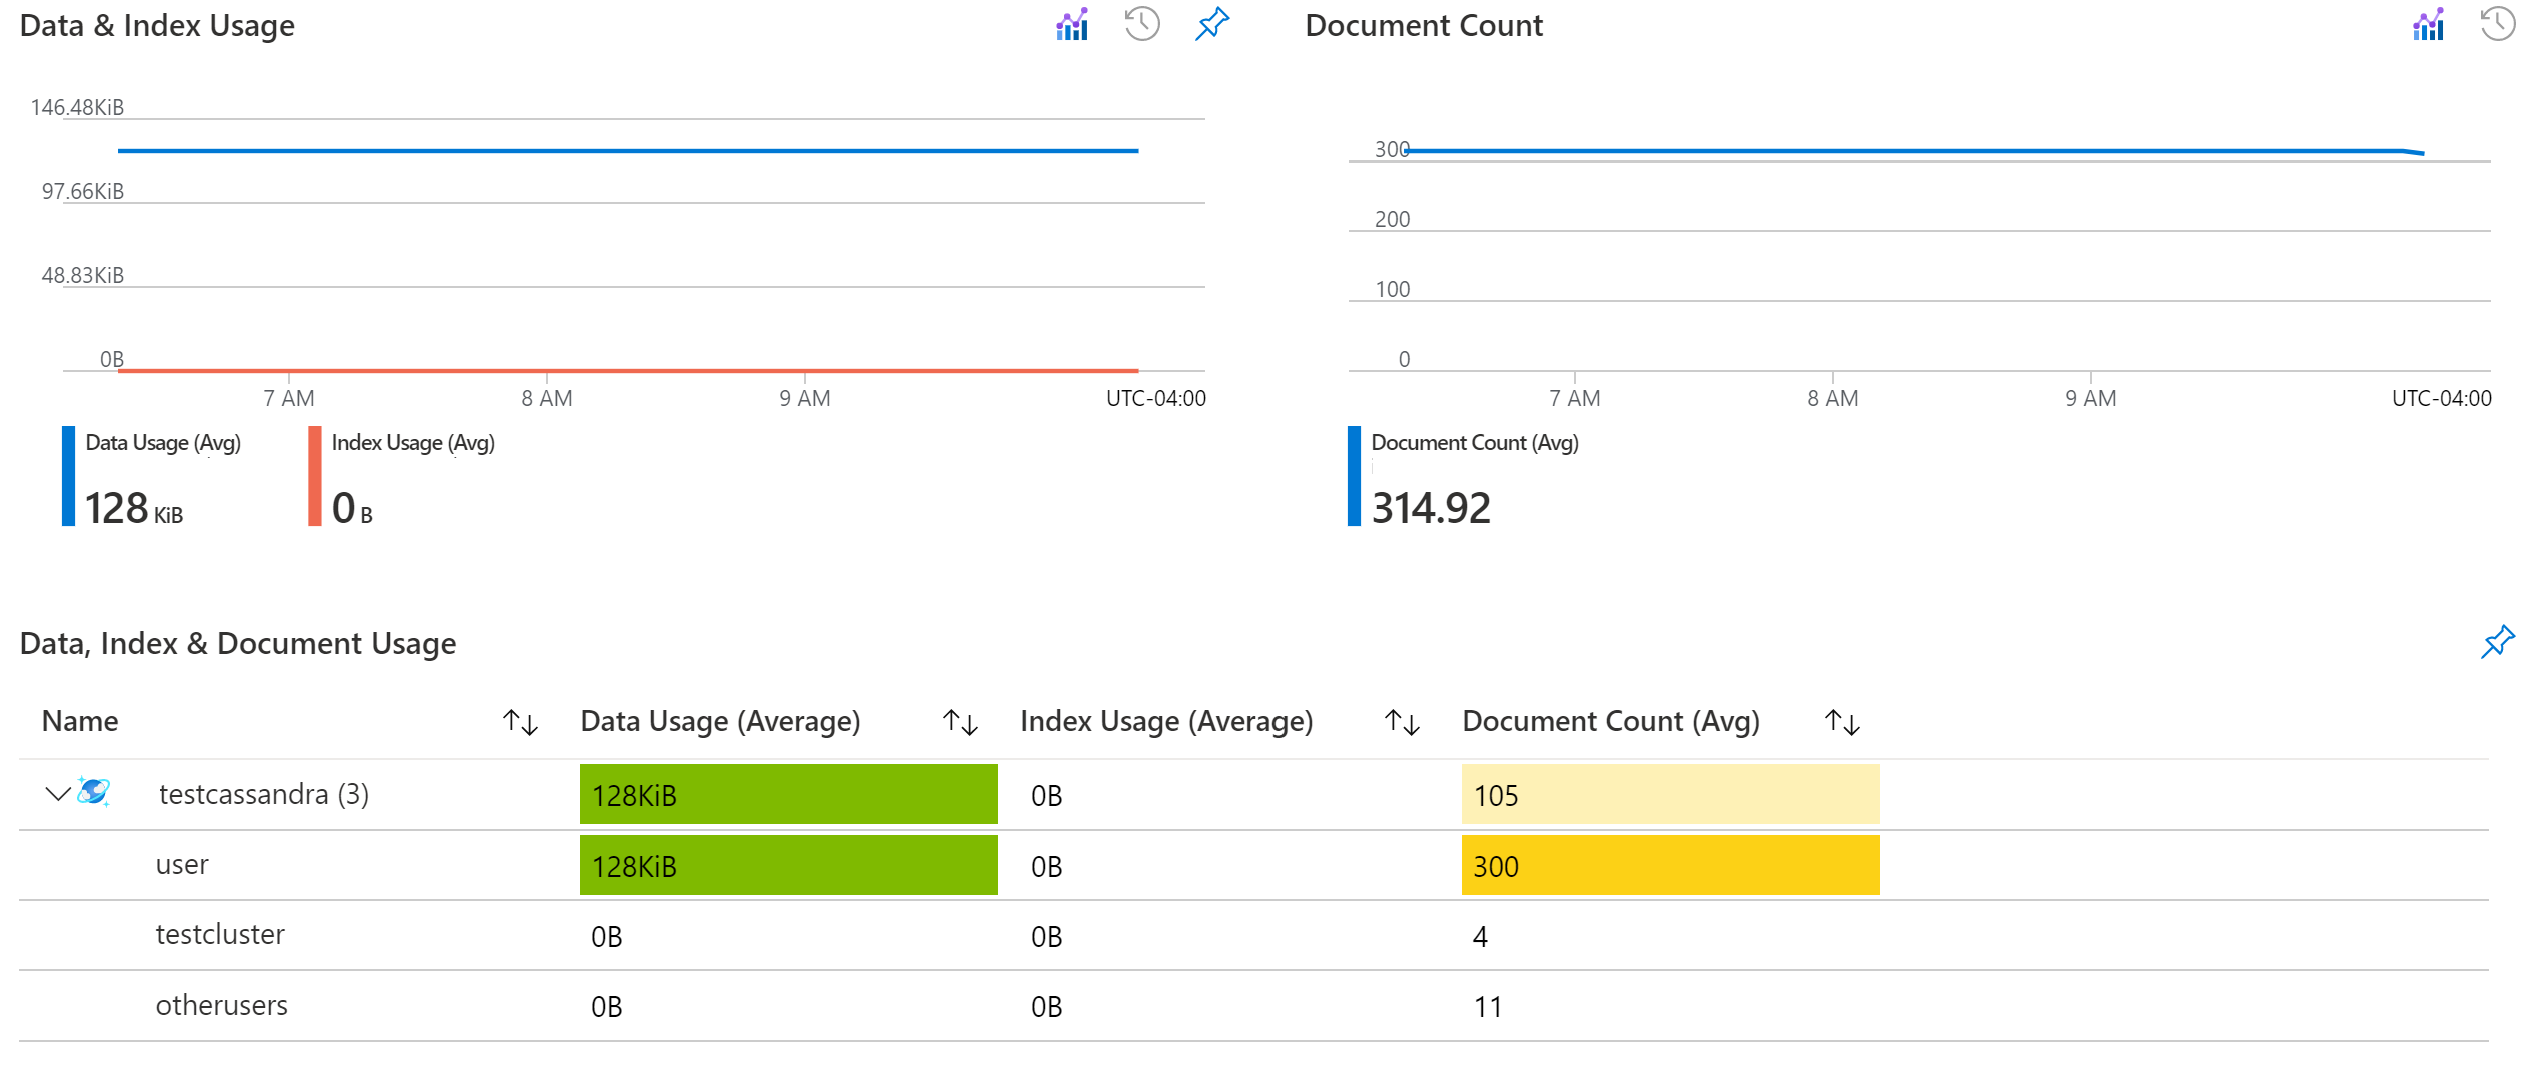This screenshot has width=2540, height=1078.
Task: Open metrics chart icon for Data & Index Usage
Action: pyautogui.click(x=1071, y=25)
